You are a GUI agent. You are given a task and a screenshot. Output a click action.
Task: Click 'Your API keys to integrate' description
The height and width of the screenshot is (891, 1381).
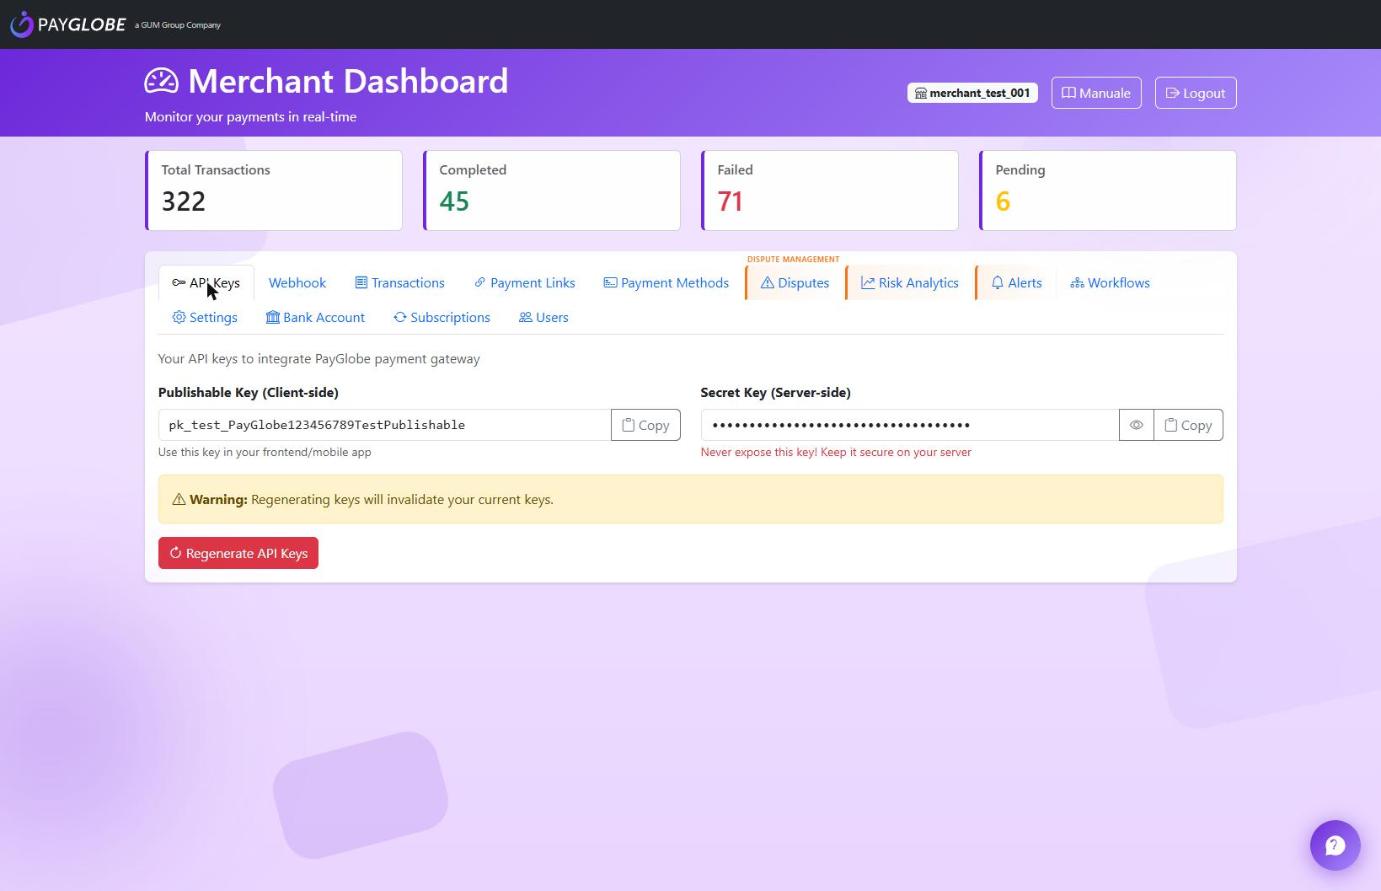pyautogui.click(x=319, y=358)
